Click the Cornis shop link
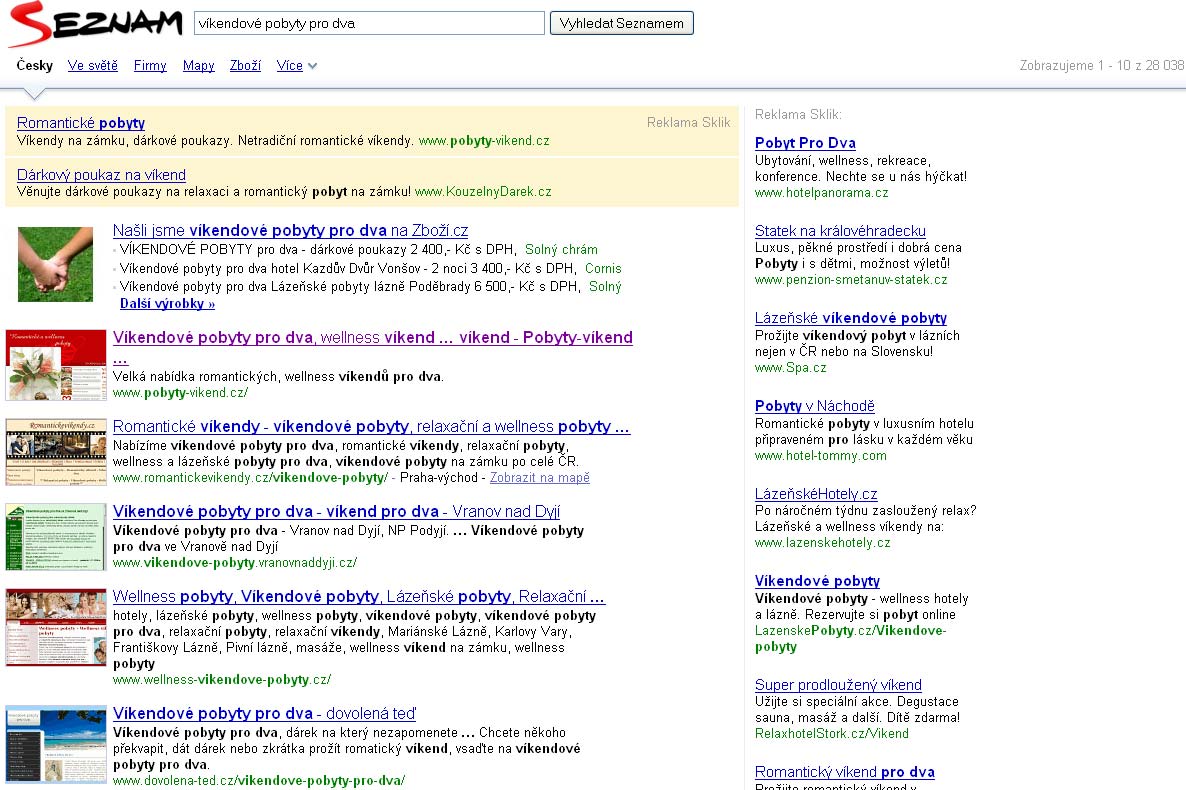Image resolution: width=1186 pixels, height=790 pixels. [x=603, y=268]
